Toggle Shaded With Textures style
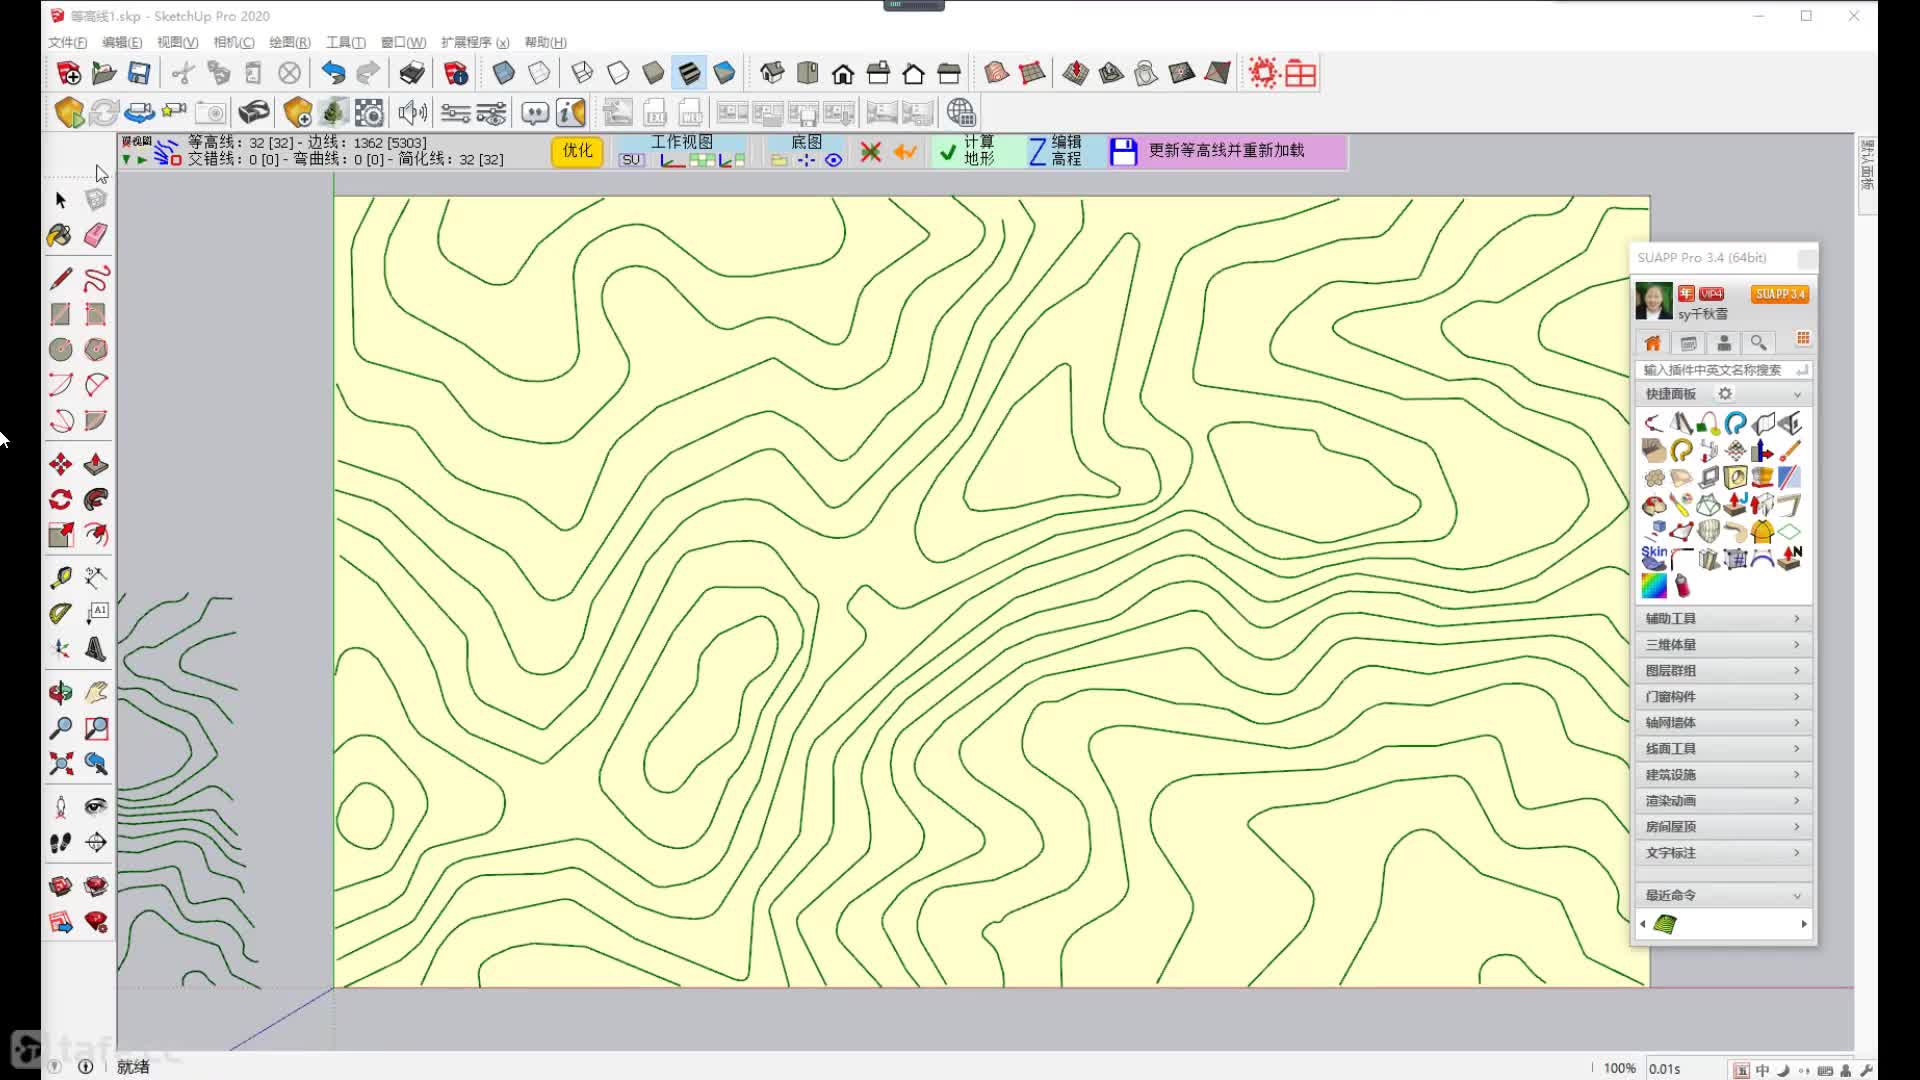The image size is (1920, 1080). click(x=689, y=73)
